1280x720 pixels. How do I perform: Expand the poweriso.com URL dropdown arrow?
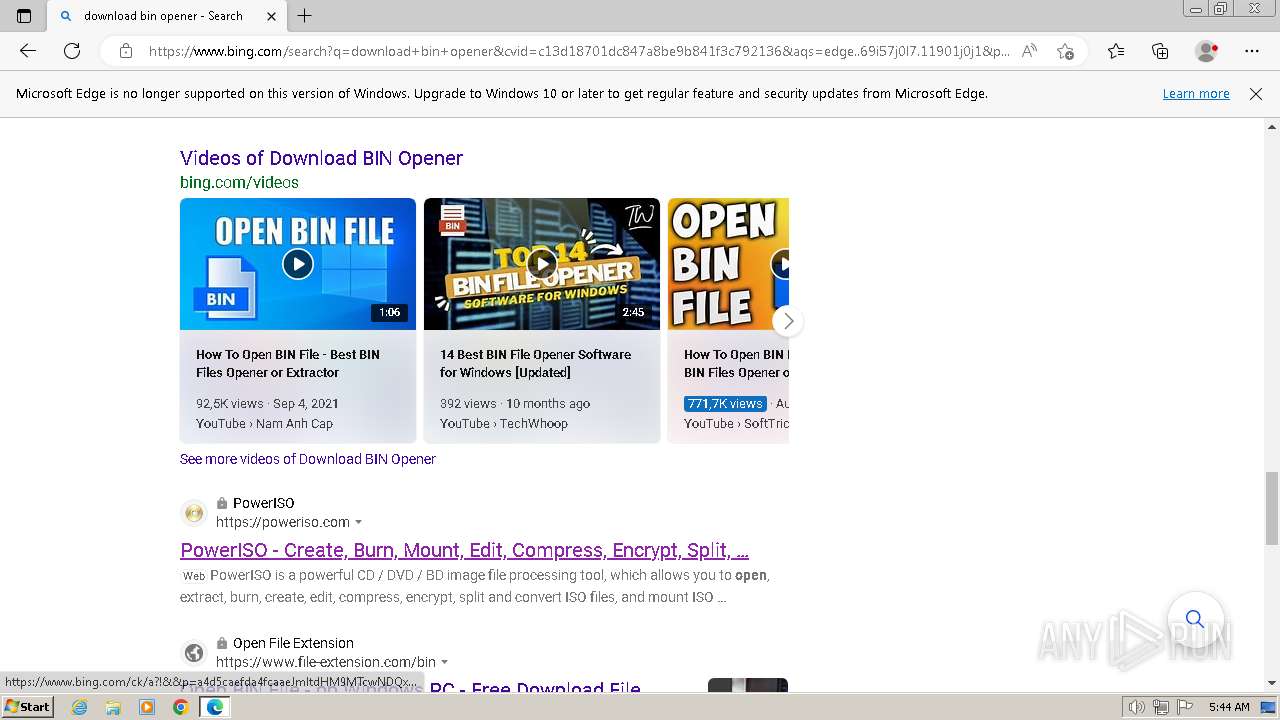point(359,522)
